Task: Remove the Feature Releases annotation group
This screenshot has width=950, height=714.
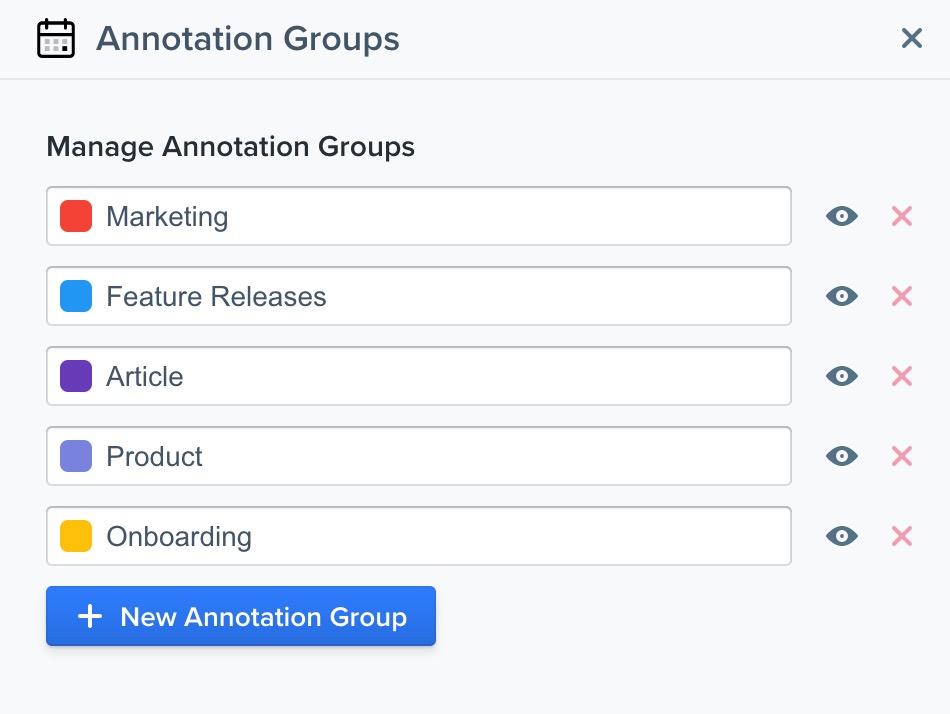Action: pos(901,296)
